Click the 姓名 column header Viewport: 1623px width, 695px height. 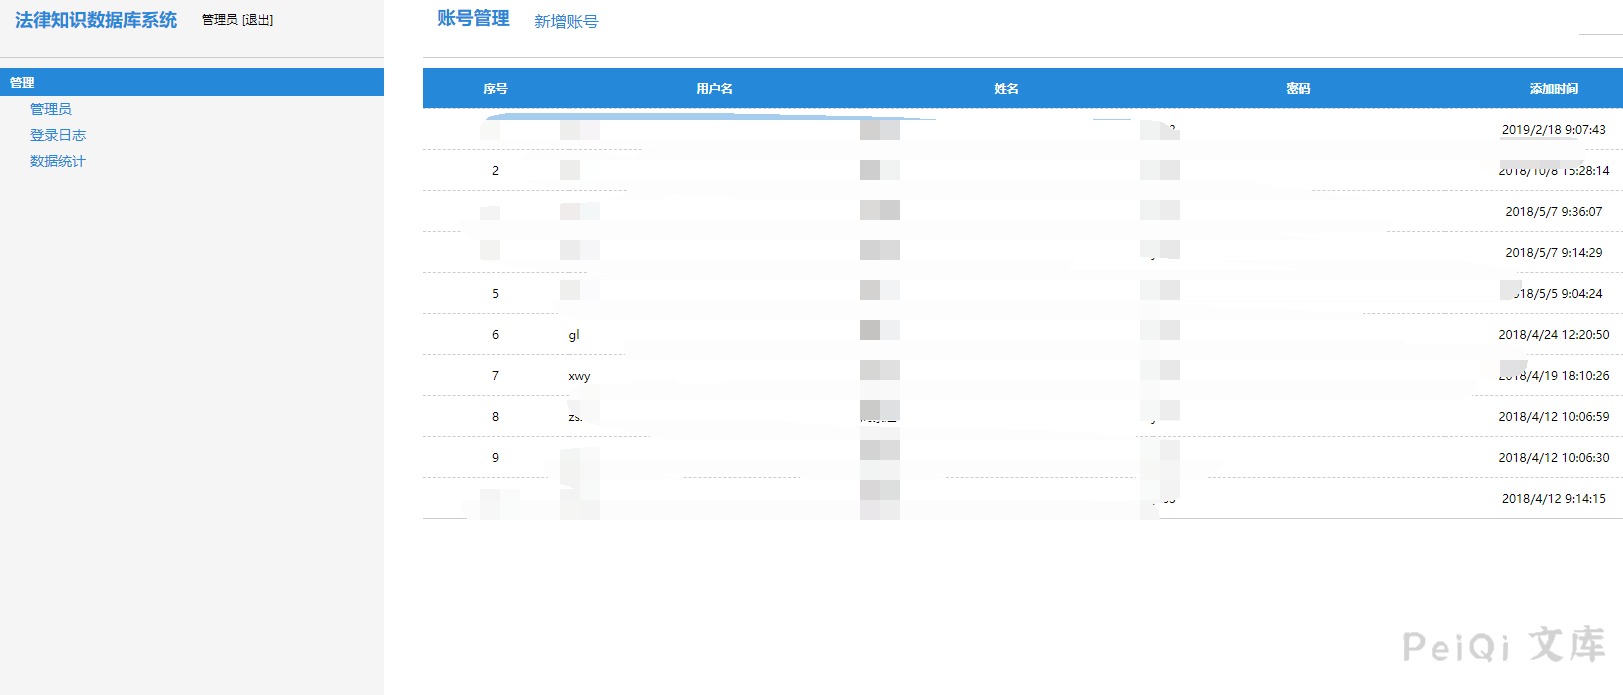point(1006,89)
